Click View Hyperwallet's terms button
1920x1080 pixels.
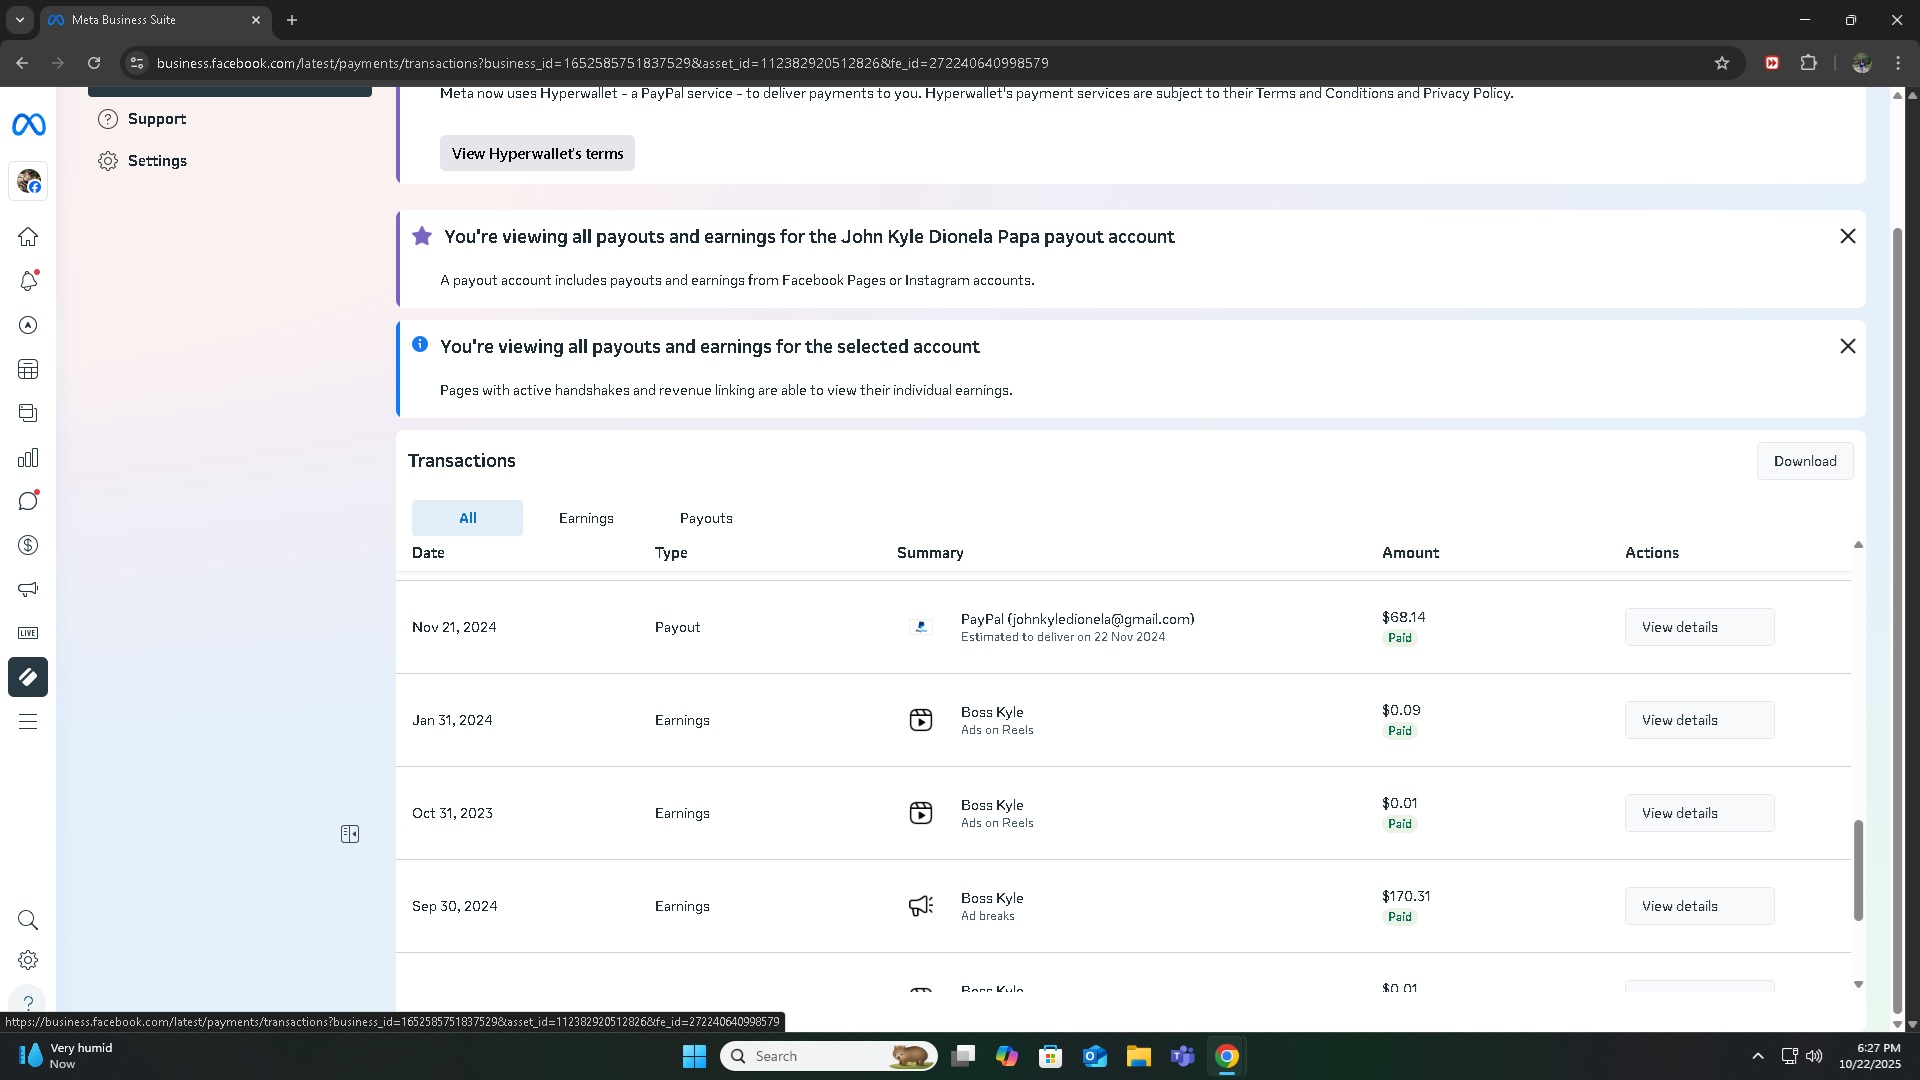pos(537,154)
